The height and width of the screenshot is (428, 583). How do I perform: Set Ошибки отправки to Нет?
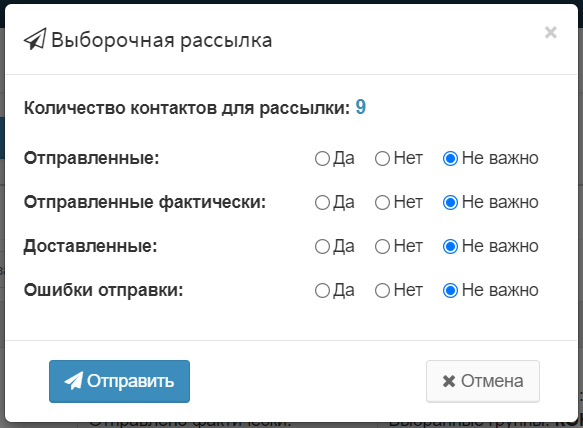click(x=382, y=290)
